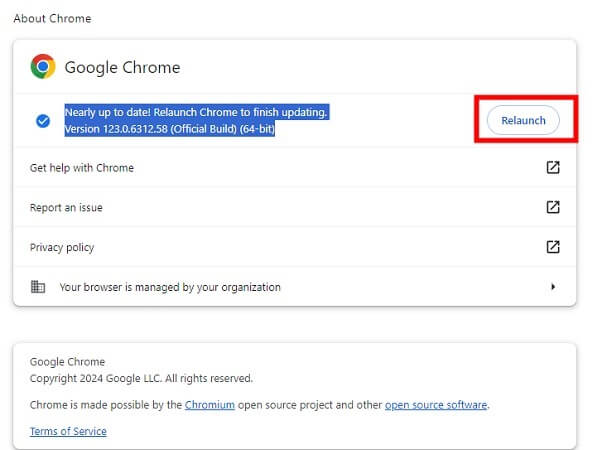Click the Version 123.0.6312.58 text line

point(169,130)
